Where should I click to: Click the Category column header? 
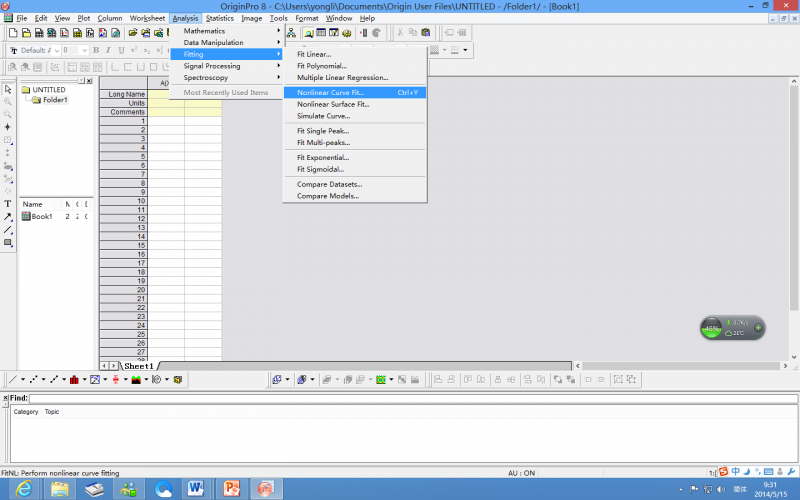point(26,412)
